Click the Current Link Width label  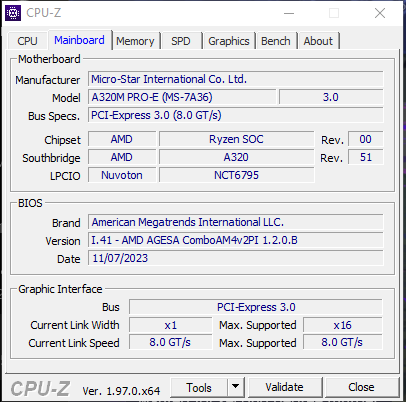pyautogui.click(x=75, y=325)
